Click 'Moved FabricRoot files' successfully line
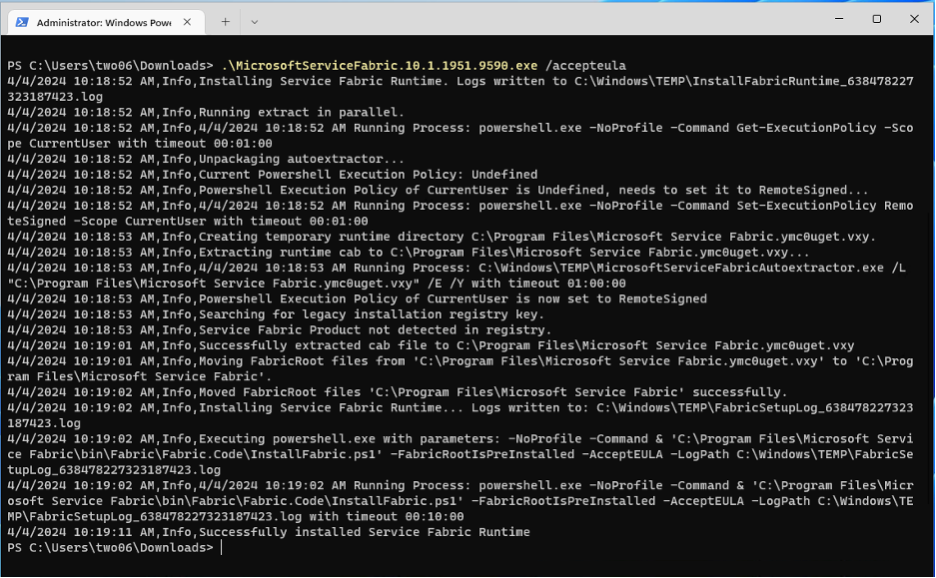This screenshot has width=936, height=578. tap(398, 392)
